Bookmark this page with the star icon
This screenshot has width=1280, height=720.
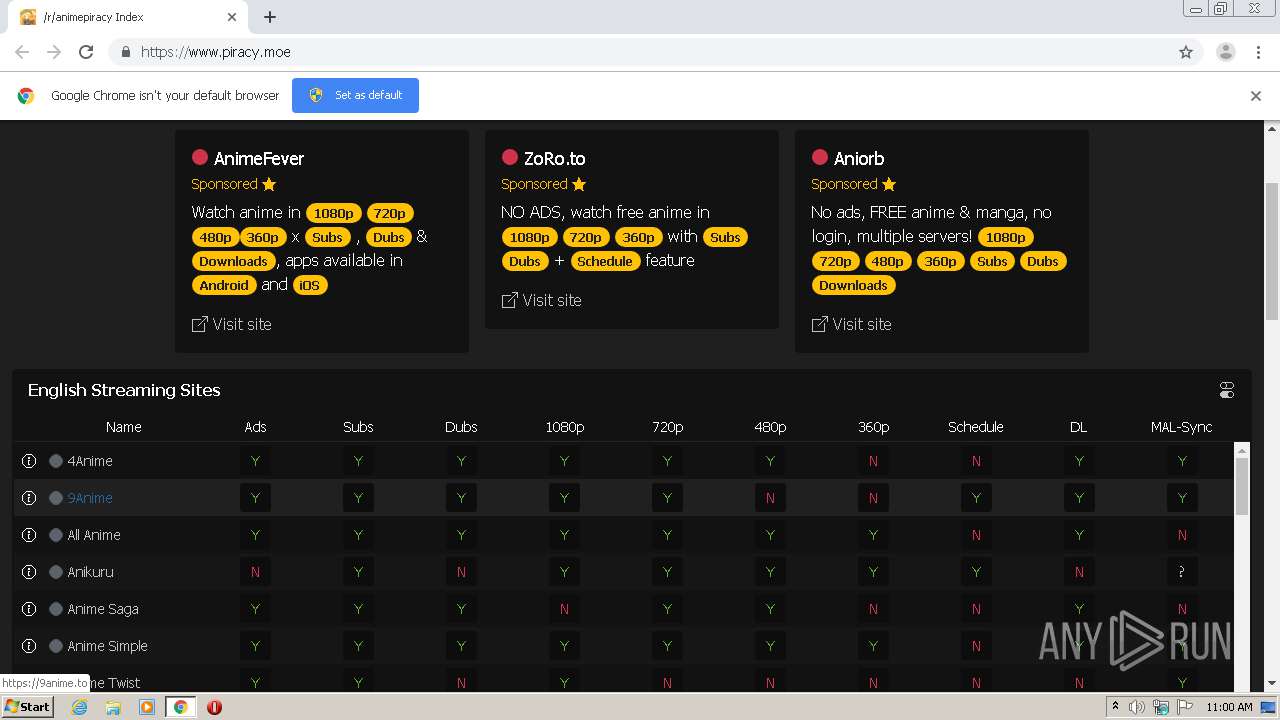click(1186, 52)
